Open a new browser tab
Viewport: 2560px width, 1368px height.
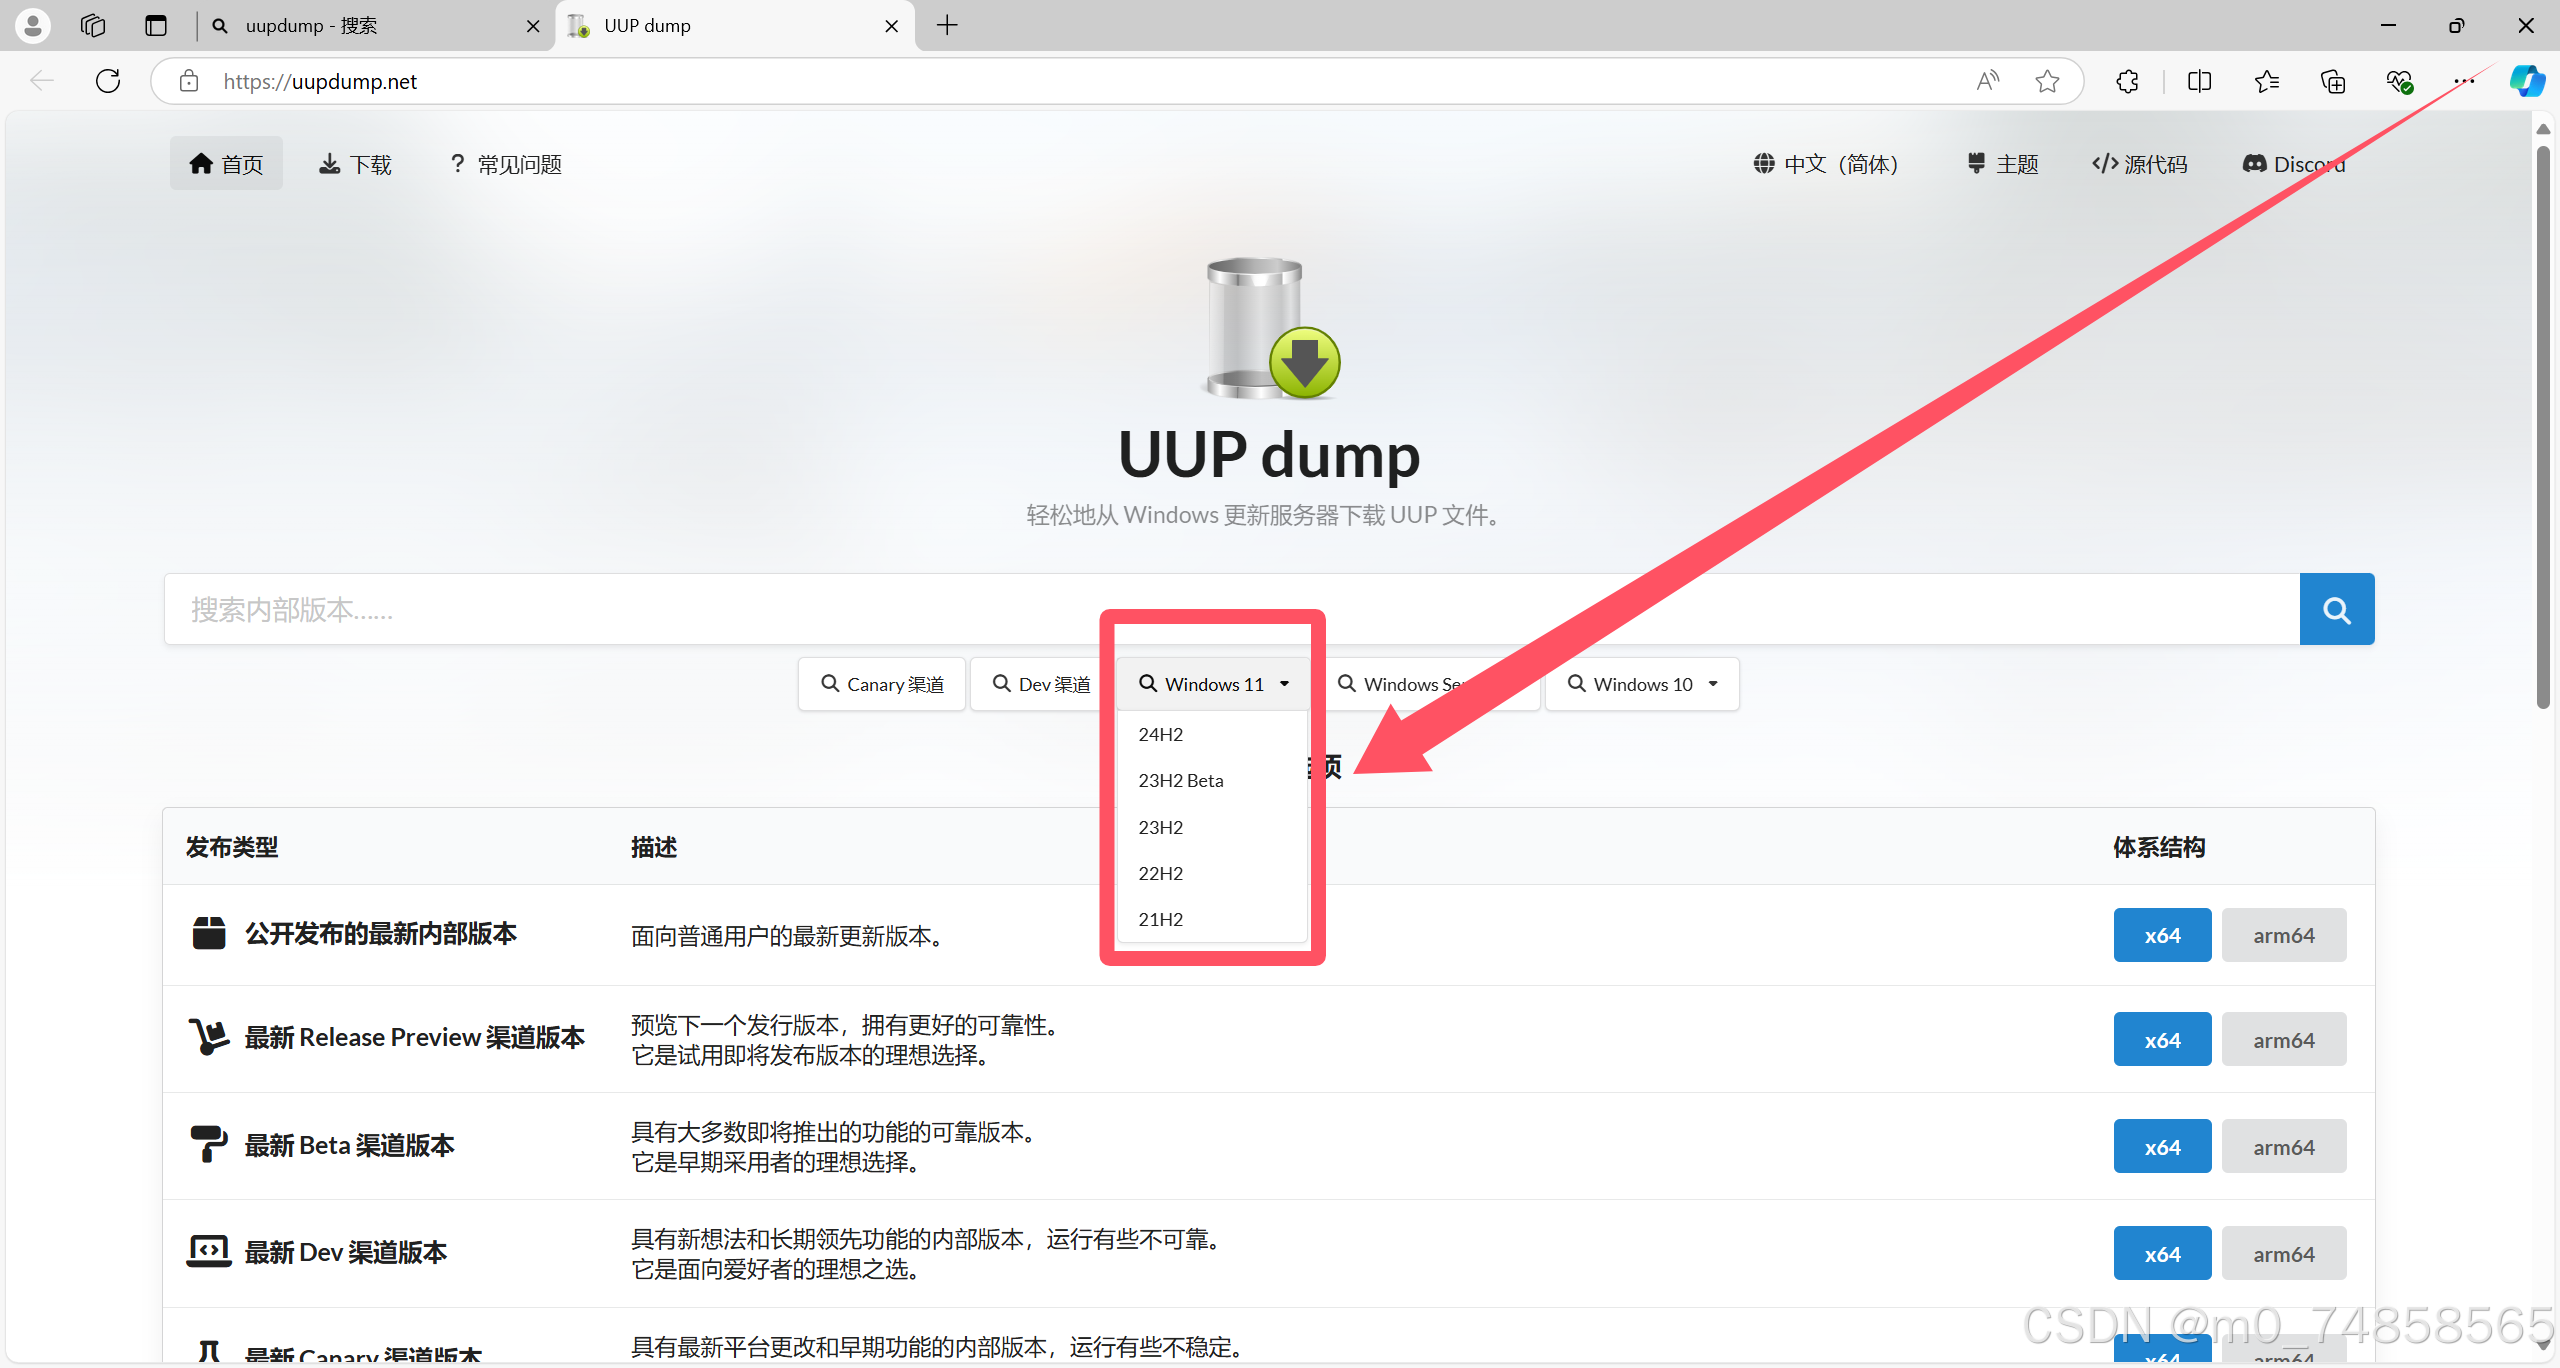(x=947, y=26)
